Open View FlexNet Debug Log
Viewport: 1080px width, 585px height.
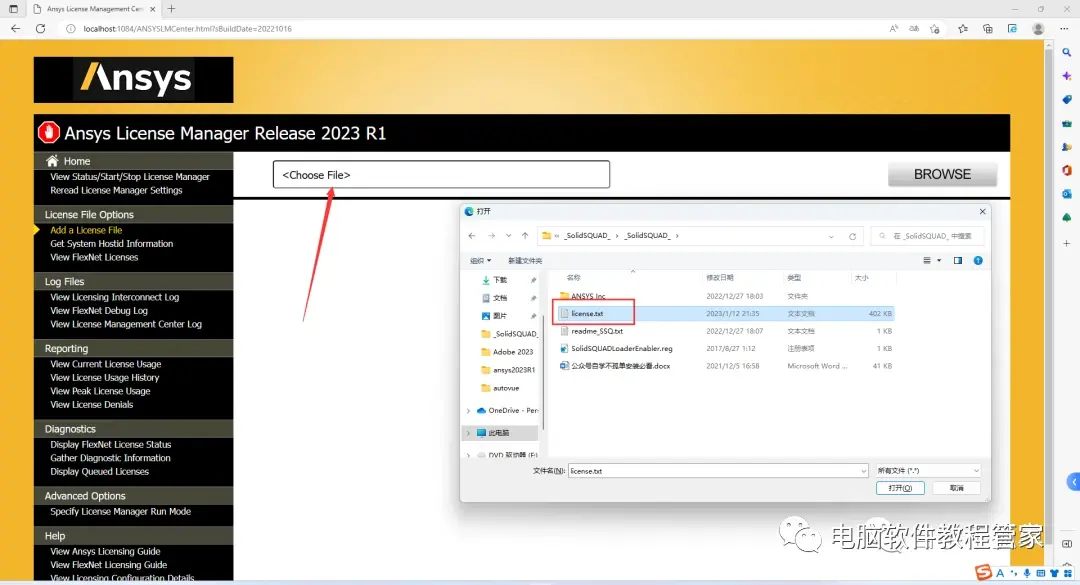pyautogui.click(x=98, y=311)
